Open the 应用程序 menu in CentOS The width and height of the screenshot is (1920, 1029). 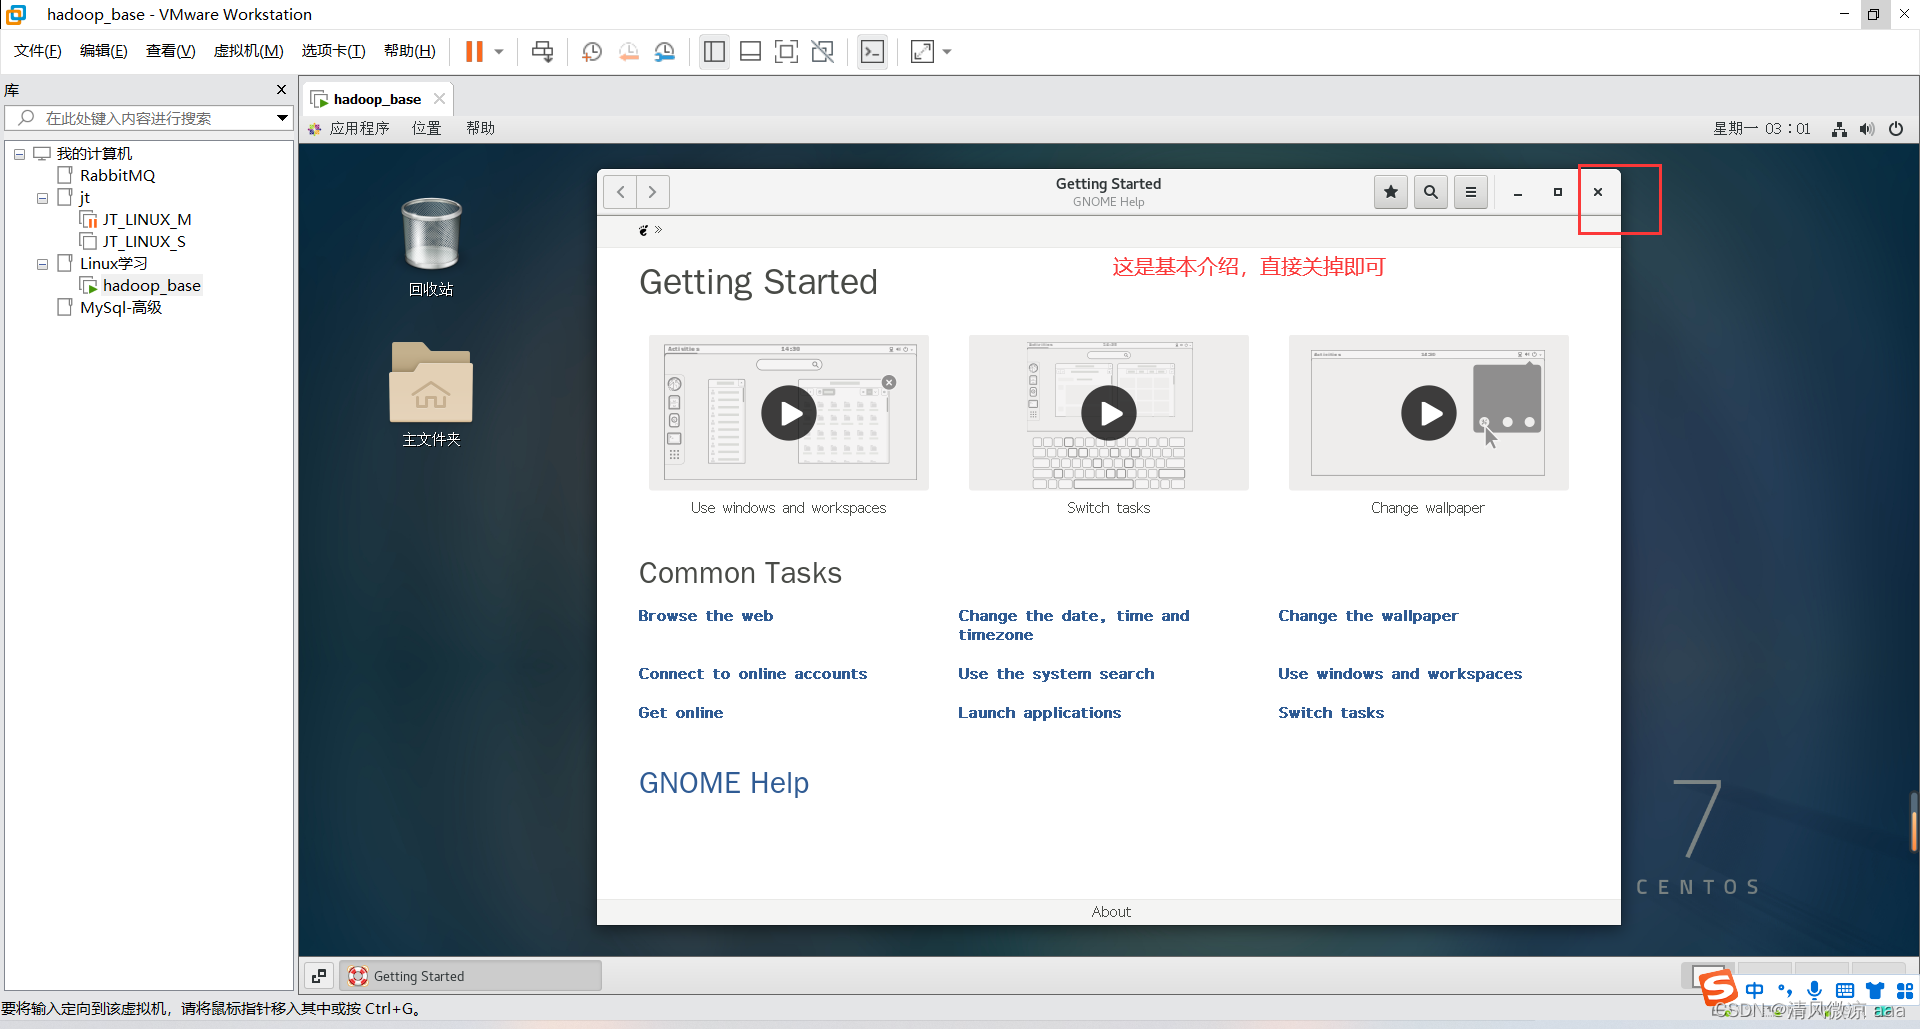359,128
